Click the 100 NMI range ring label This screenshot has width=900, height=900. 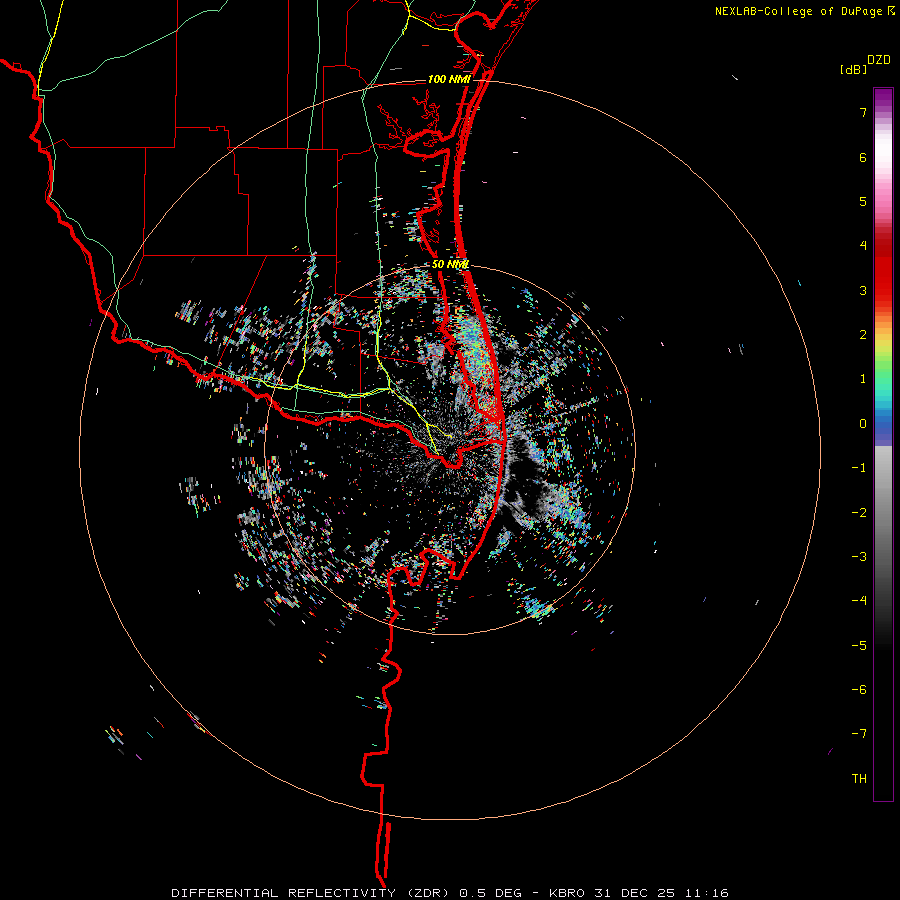tap(449, 79)
